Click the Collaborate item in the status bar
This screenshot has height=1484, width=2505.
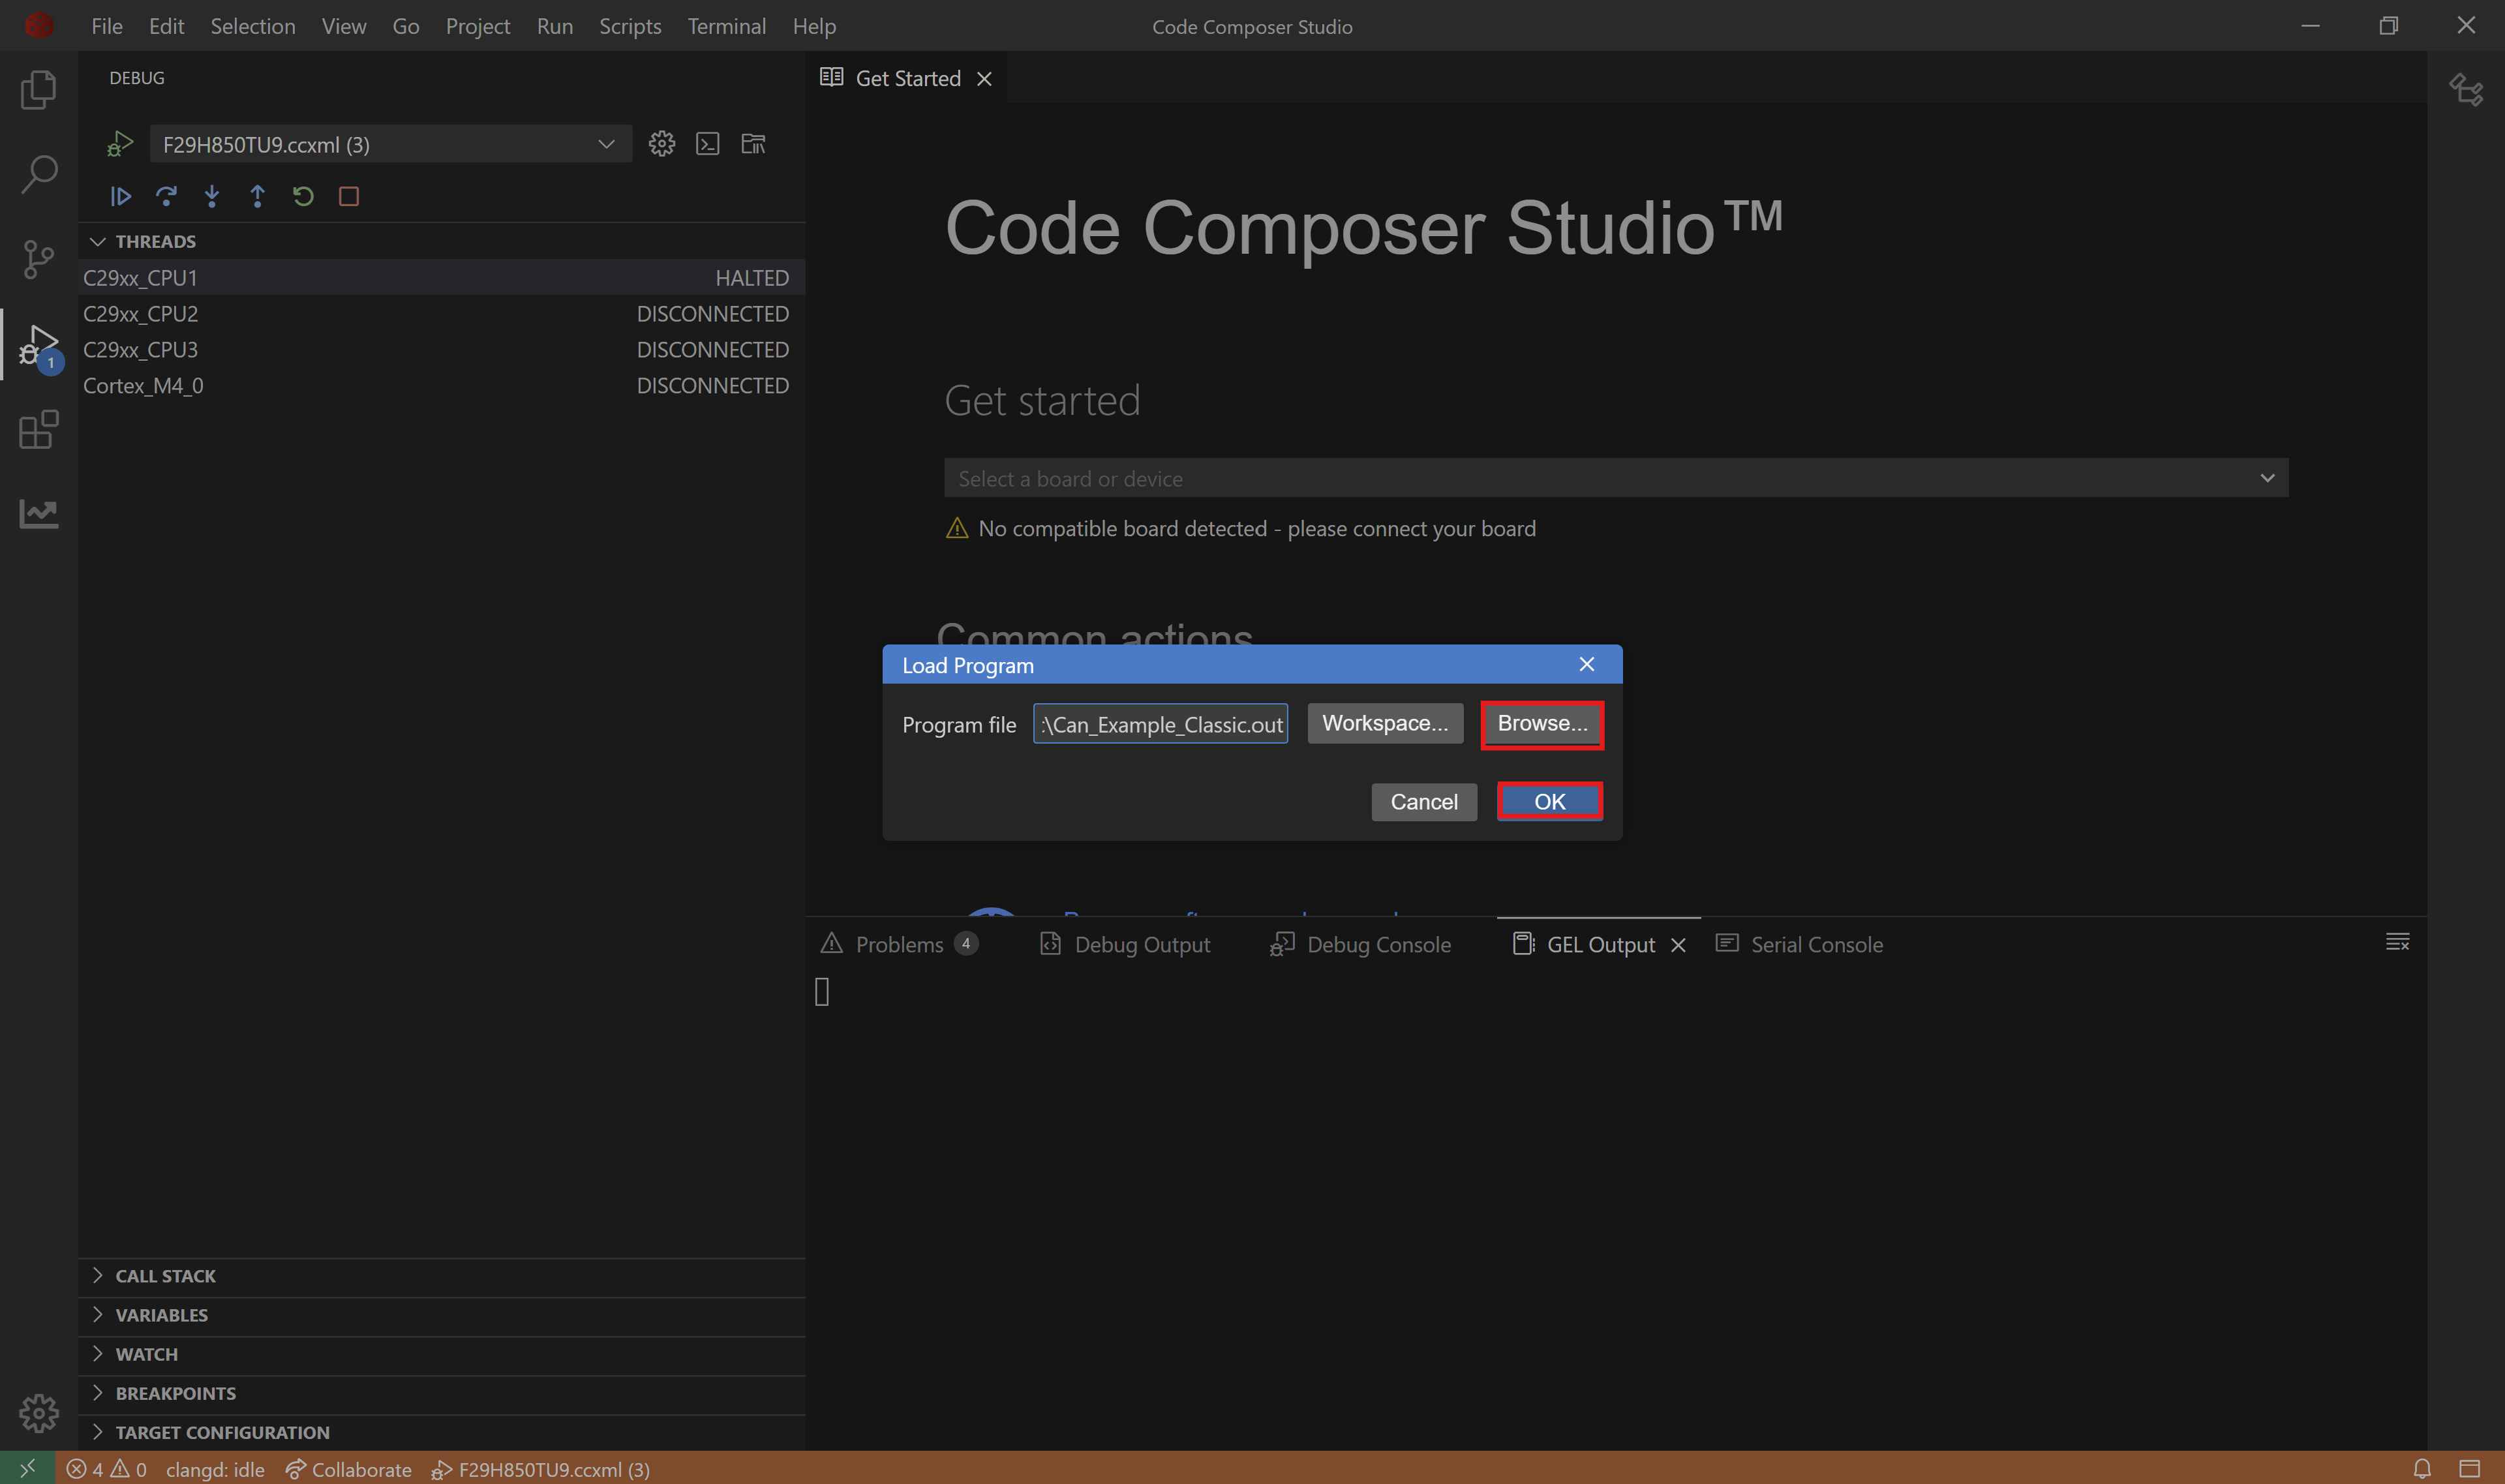[x=347, y=1469]
